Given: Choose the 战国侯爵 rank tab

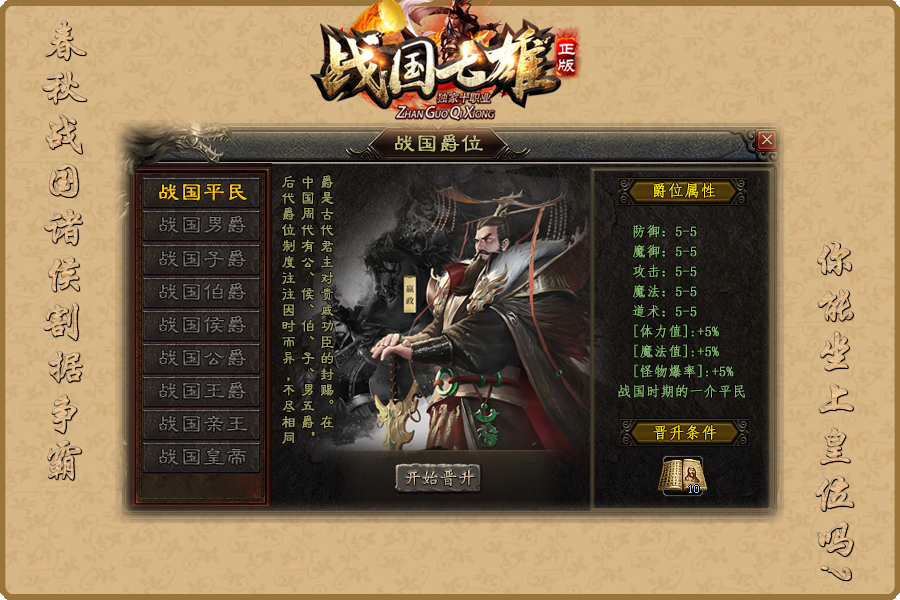Looking at the screenshot, I should [202, 325].
